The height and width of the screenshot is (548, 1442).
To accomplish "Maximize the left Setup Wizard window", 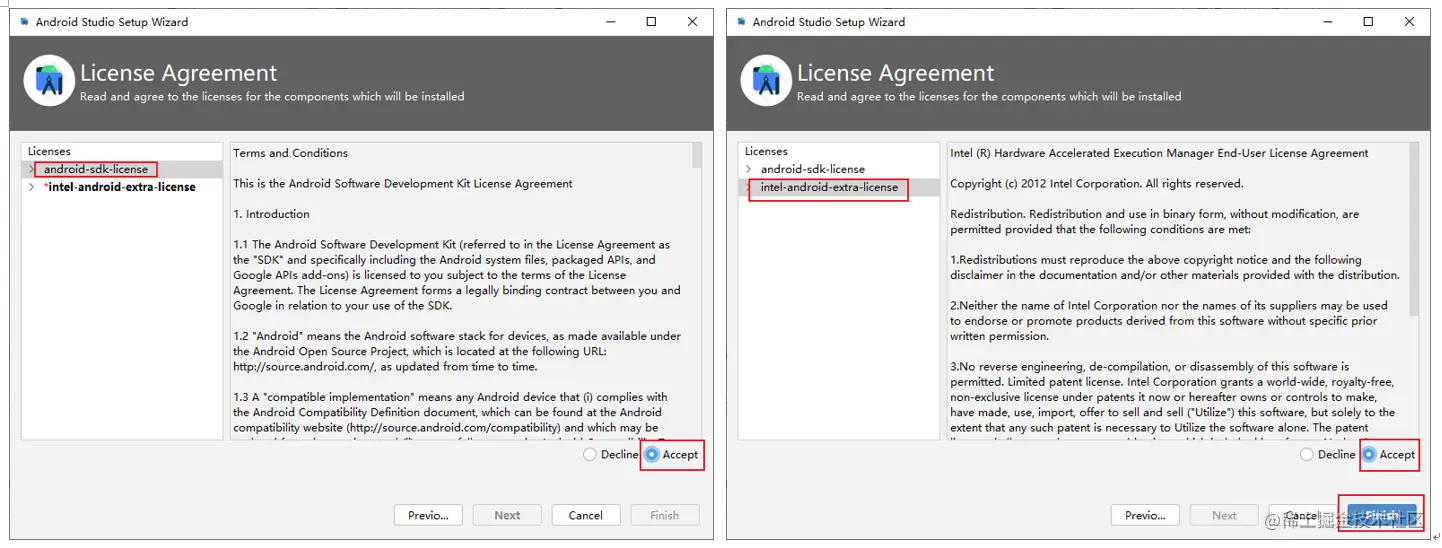I will (651, 21).
